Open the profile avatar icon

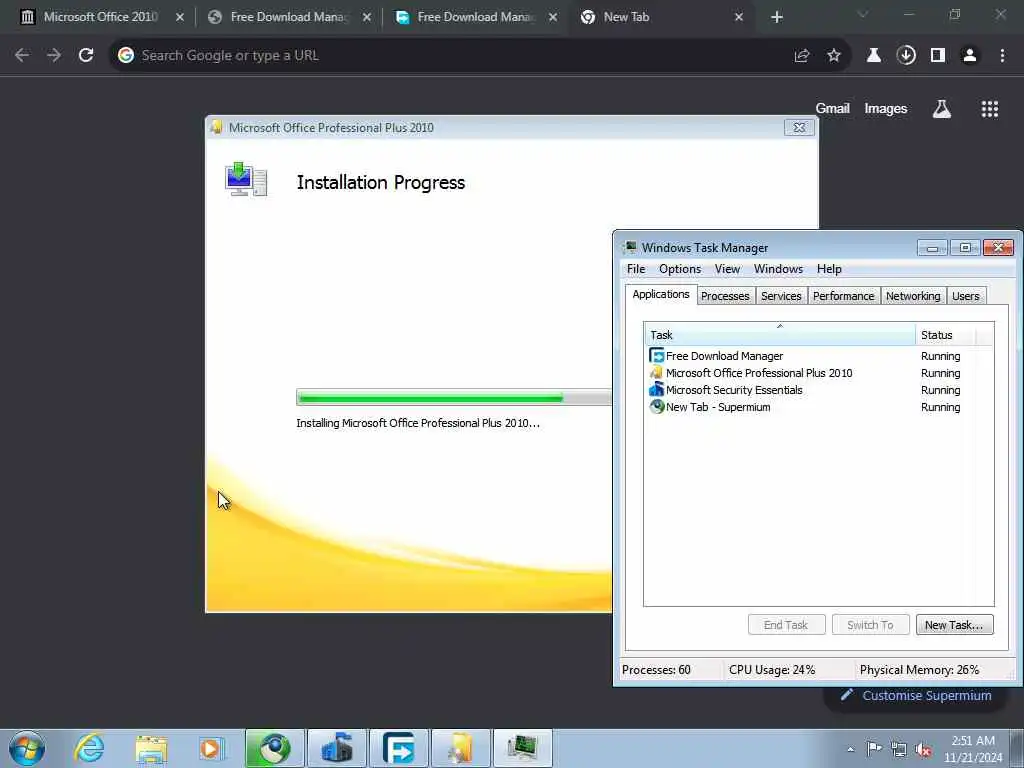coord(970,56)
